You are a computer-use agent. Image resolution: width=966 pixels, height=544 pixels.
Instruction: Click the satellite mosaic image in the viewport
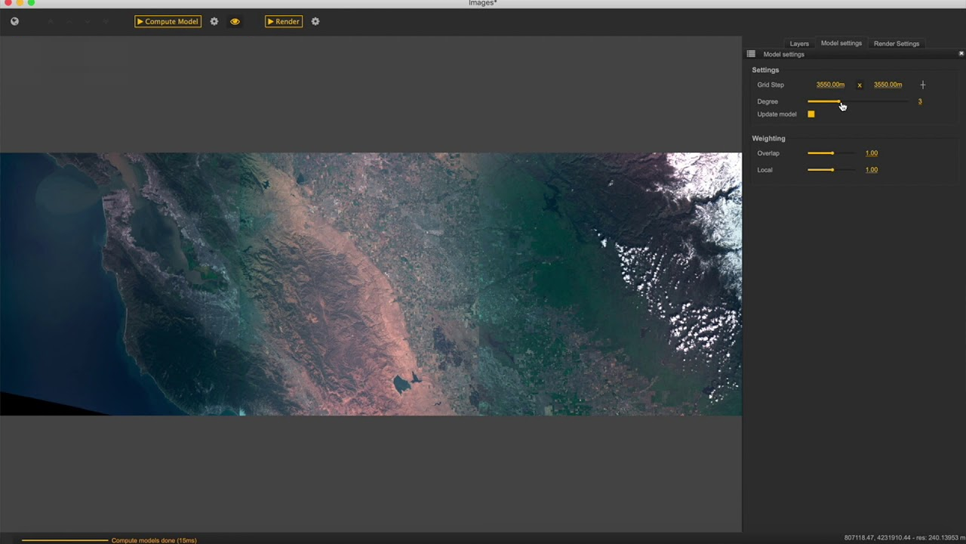tap(370, 284)
